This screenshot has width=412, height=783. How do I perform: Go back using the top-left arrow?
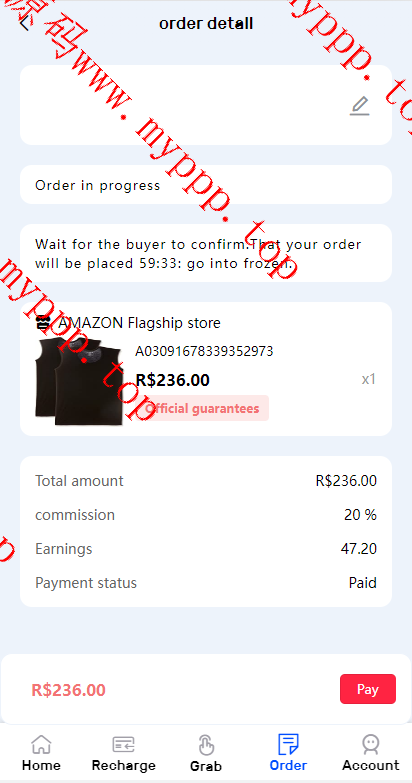[24, 23]
